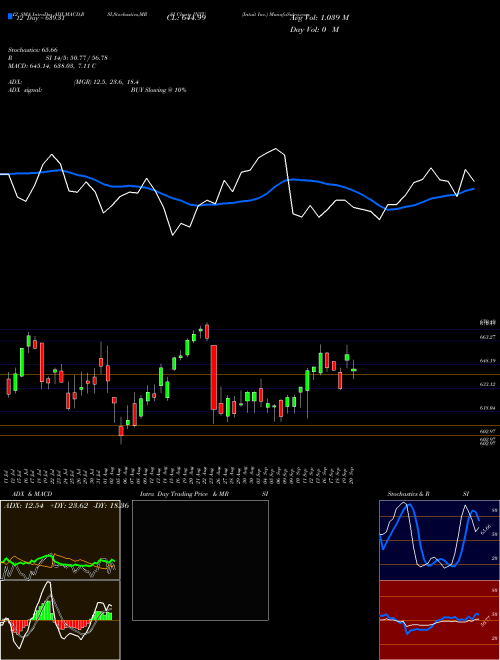Viewport: 500px width, 660px height.
Task: Click the 648.19 price axis label
Action: pyautogui.click(x=487, y=361)
